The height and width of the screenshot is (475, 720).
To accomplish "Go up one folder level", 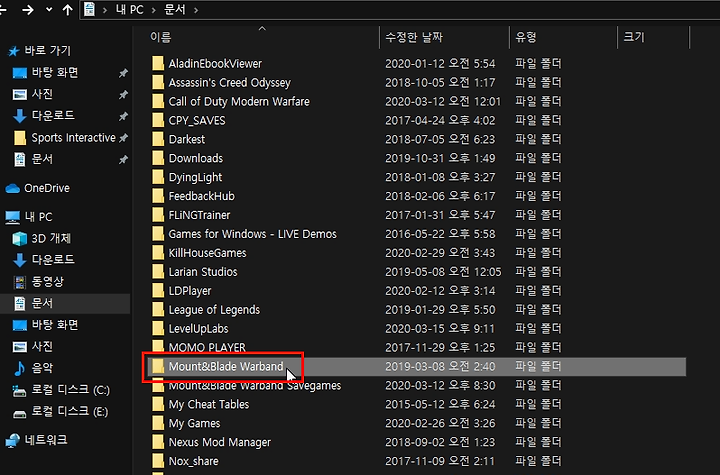I will (68, 10).
